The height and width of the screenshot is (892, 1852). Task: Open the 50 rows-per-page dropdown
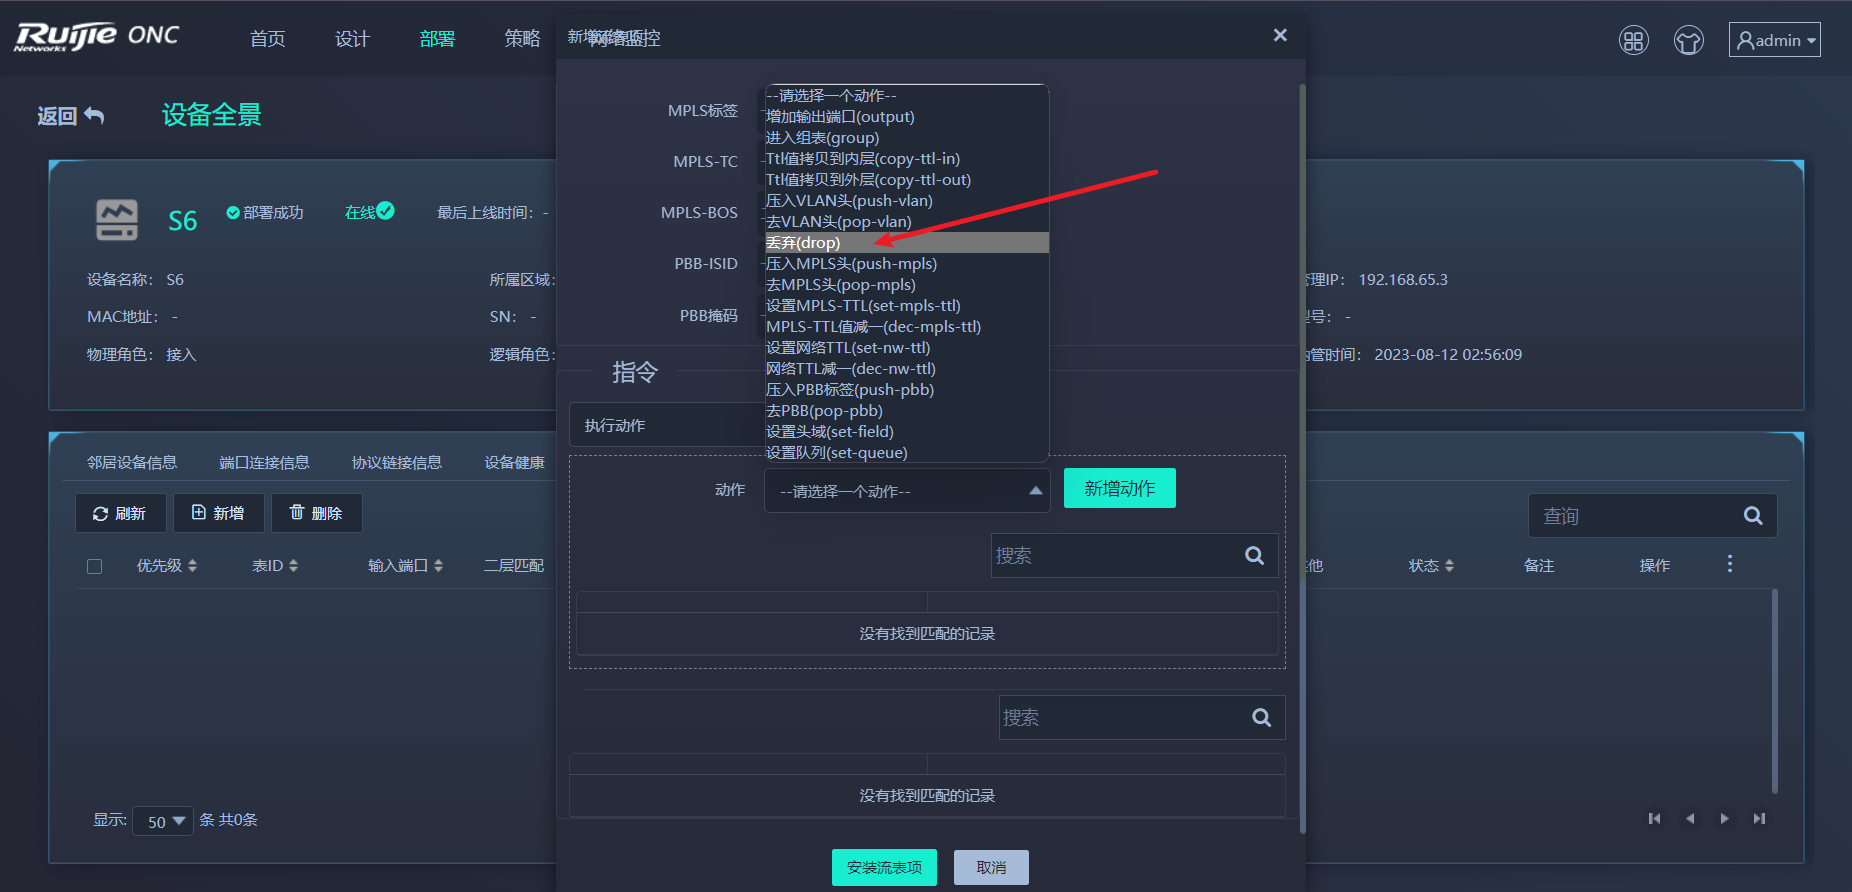163,821
